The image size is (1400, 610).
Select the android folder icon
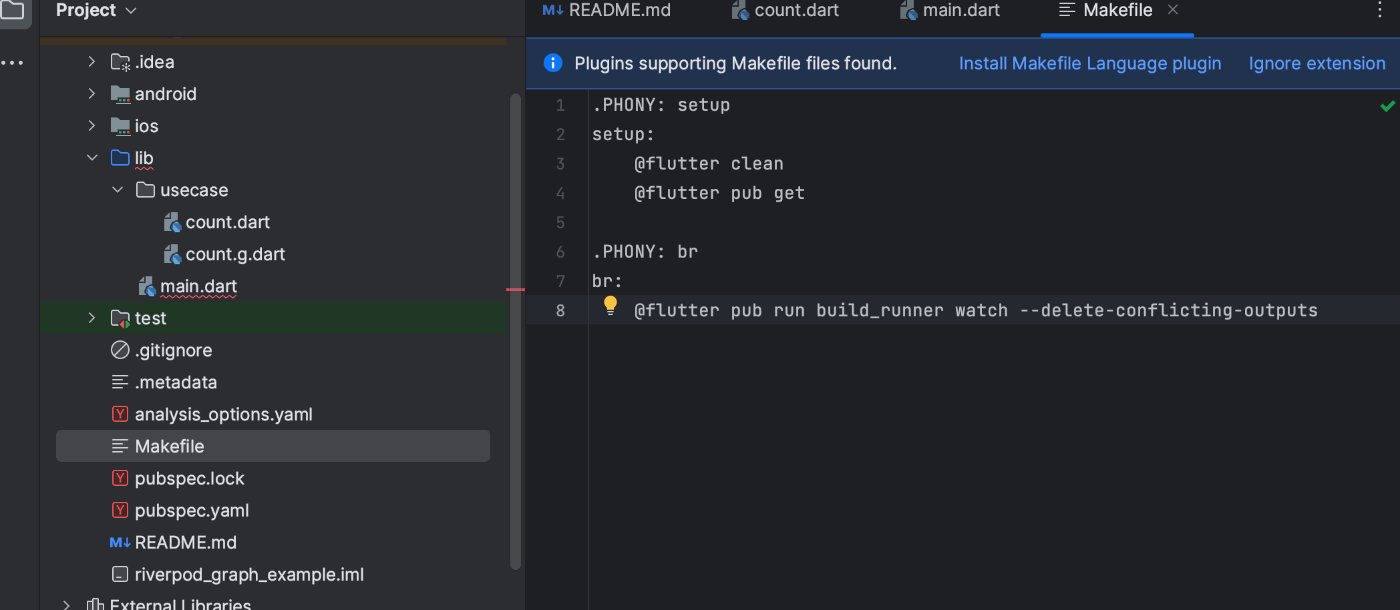(120, 94)
